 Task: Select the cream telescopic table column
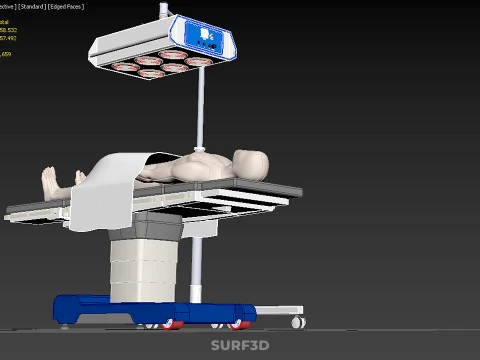click(143, 271)
